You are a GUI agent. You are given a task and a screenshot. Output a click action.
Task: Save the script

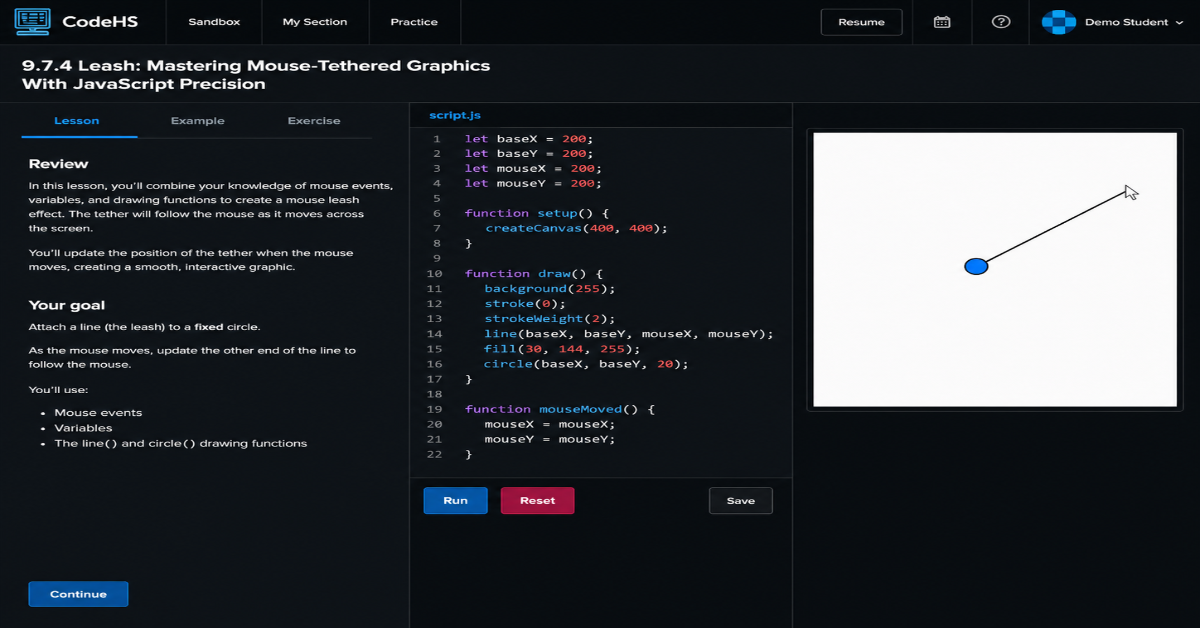click(741, 500)
